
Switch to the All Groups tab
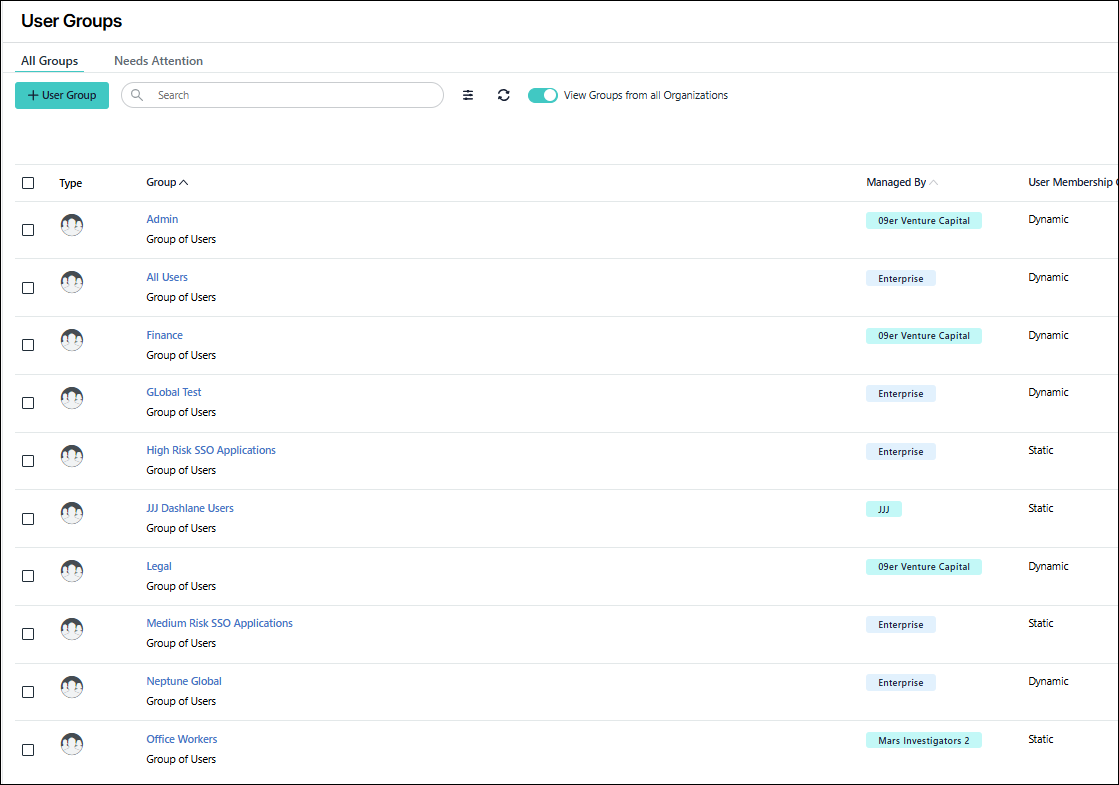[49, 61]
